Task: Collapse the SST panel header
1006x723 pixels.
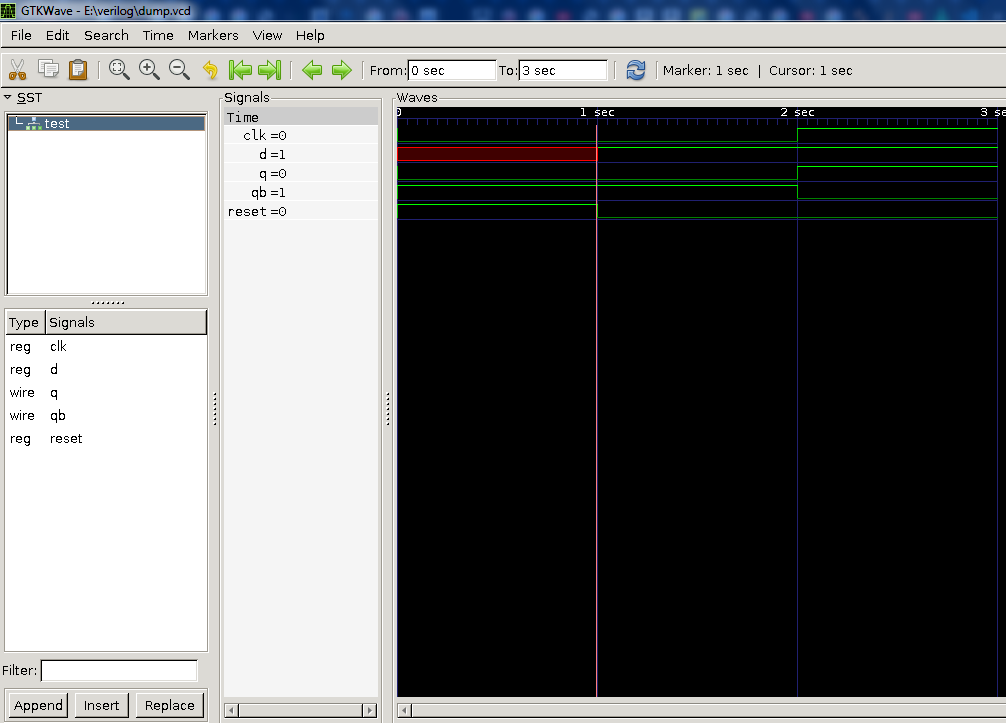Action: click(x=8, y=97)
